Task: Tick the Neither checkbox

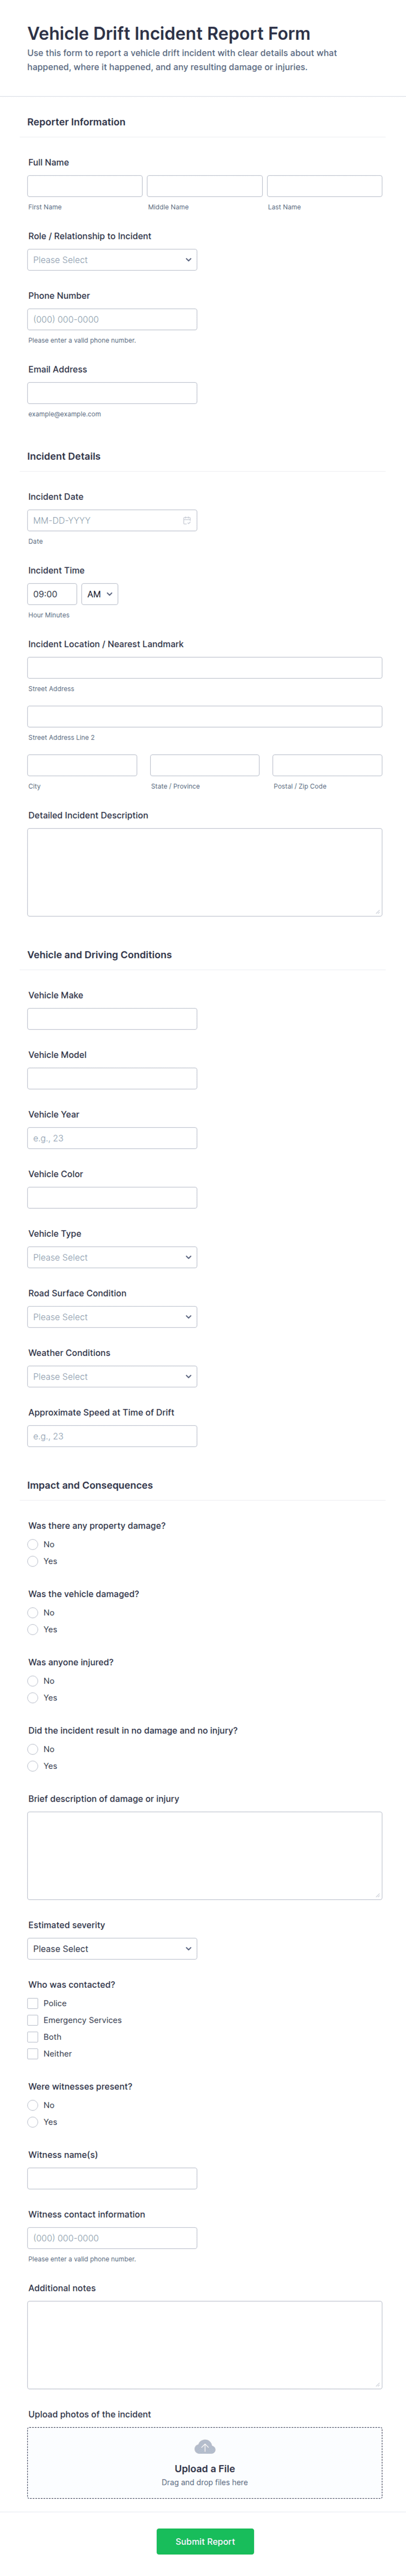Action: click(33, 2053)
